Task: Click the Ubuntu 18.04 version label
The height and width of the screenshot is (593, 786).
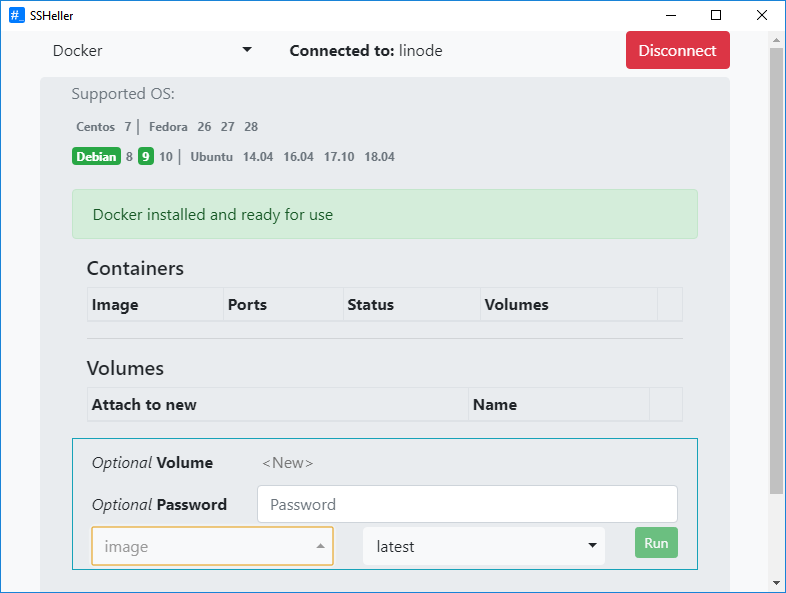Action: [379, 157]
